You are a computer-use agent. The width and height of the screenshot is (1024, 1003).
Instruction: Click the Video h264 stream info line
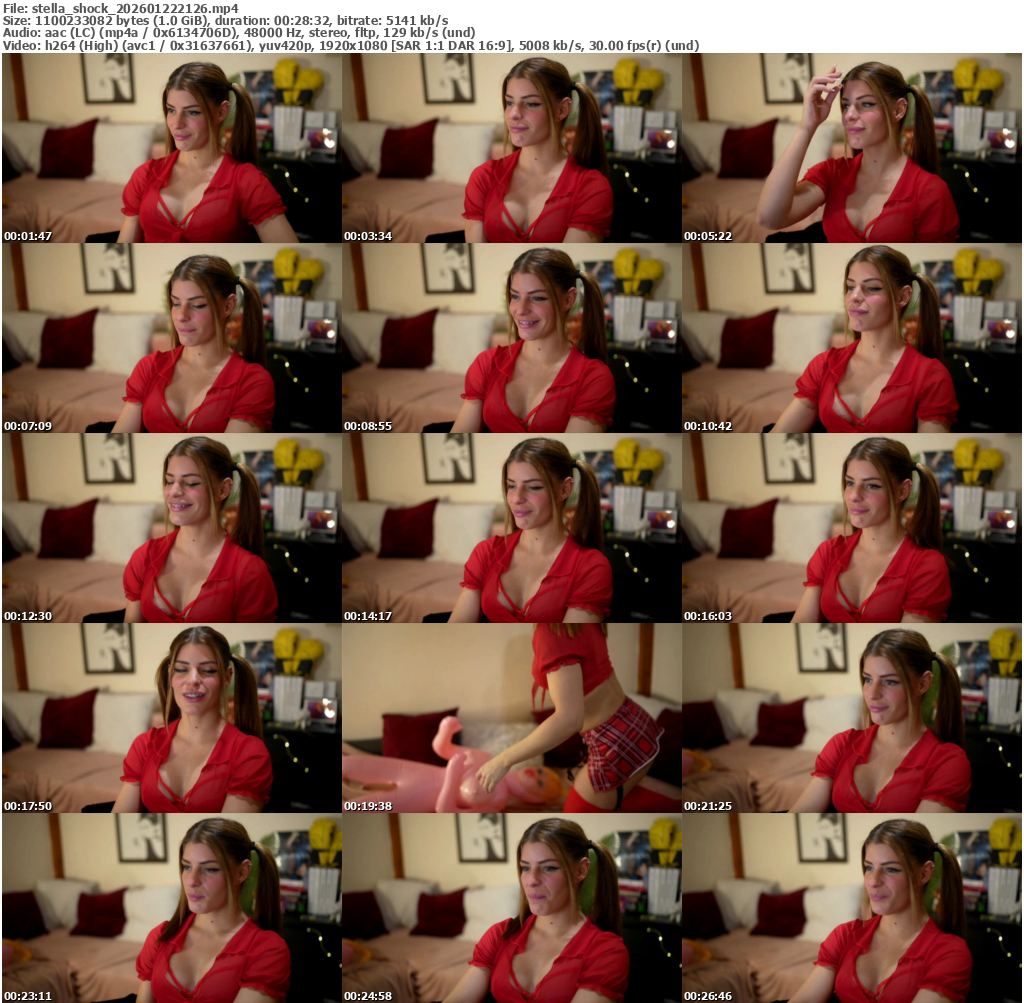click(350, 46)
